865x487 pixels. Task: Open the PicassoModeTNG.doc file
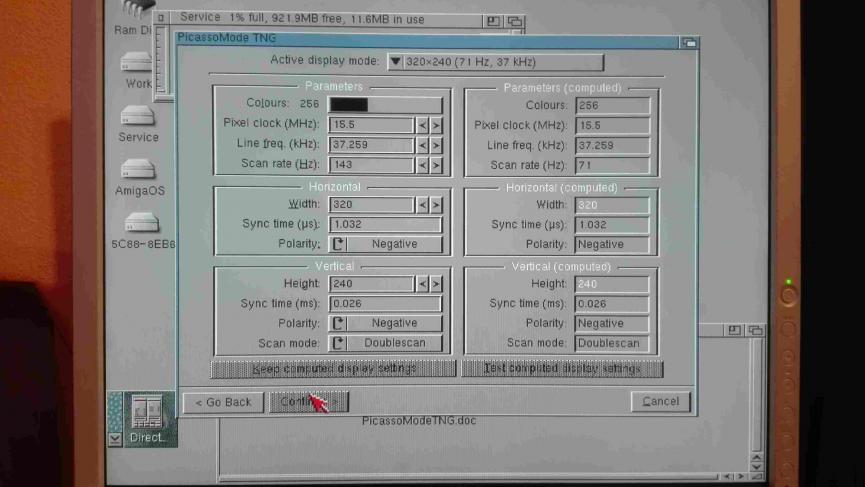point(418,421)
